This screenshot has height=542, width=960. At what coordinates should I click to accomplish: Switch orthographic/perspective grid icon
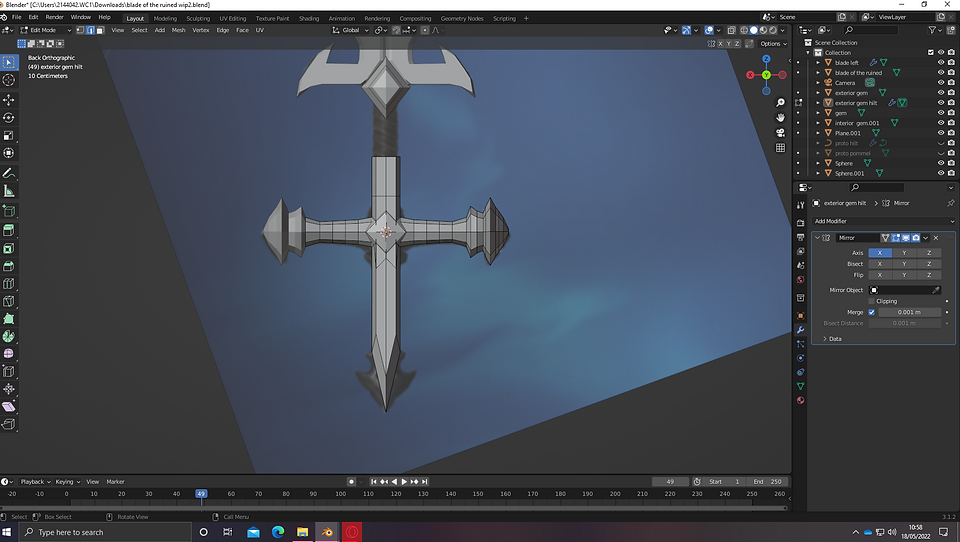tap(780, 148)
